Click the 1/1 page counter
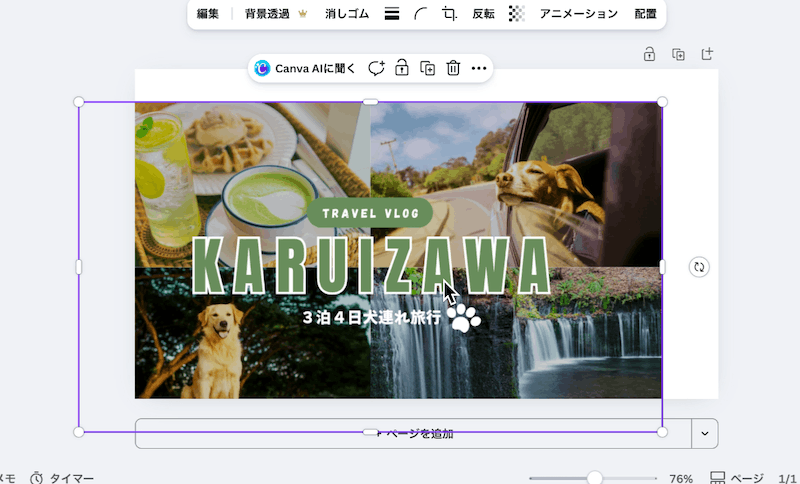 (787, 479)
